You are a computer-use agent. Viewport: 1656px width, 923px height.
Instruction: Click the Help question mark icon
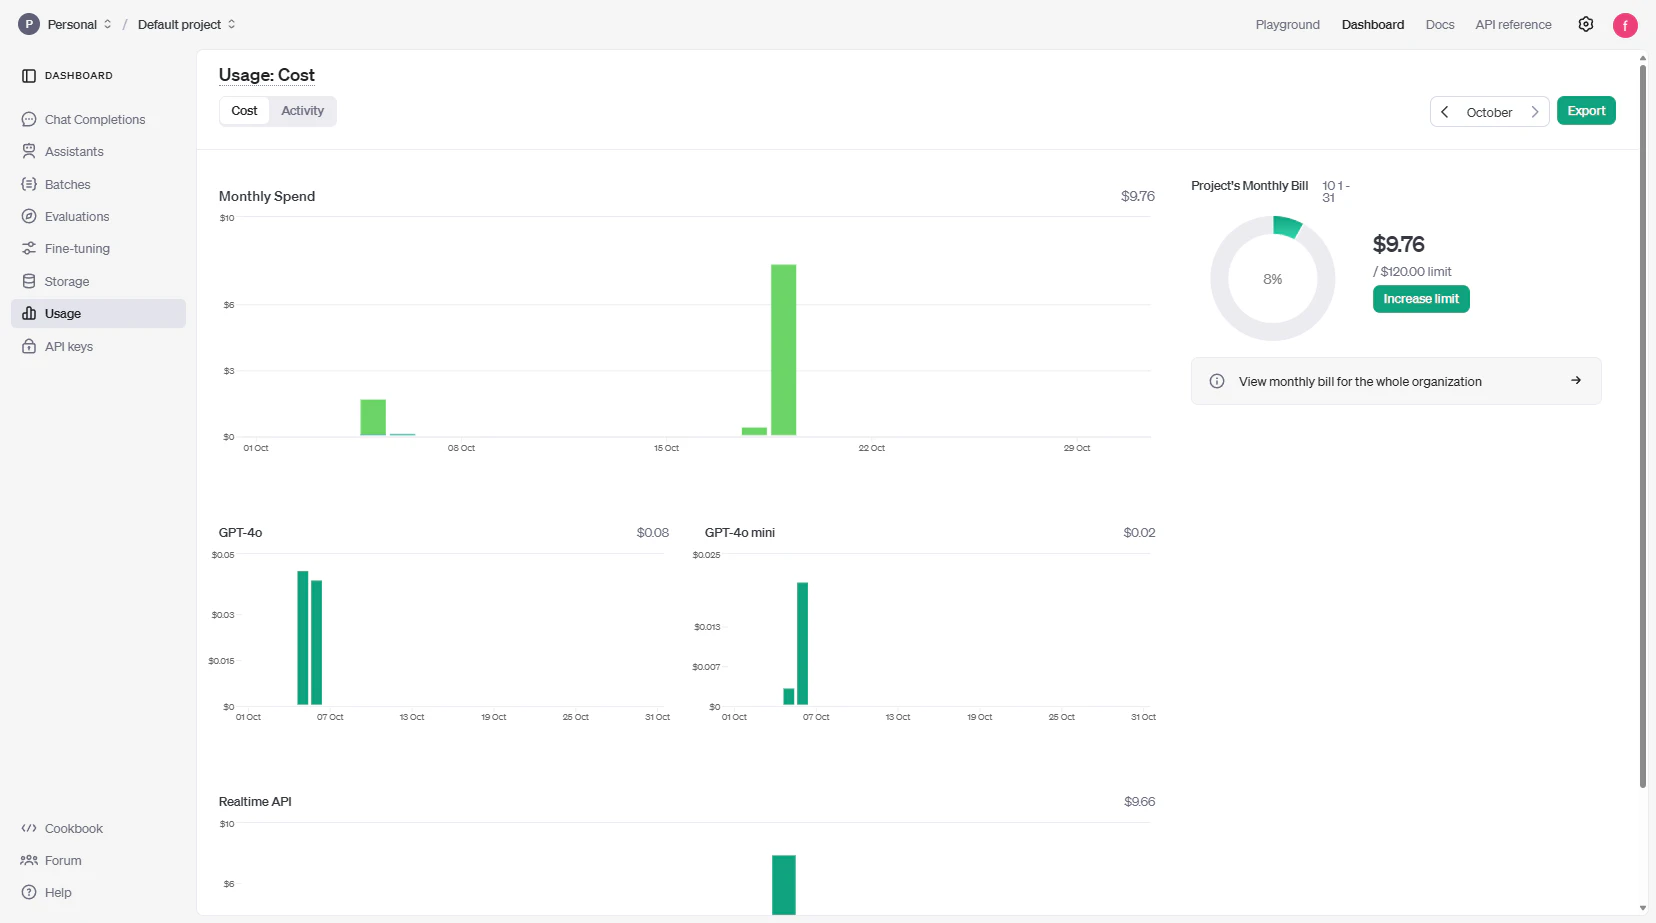[x=29, y=893]
